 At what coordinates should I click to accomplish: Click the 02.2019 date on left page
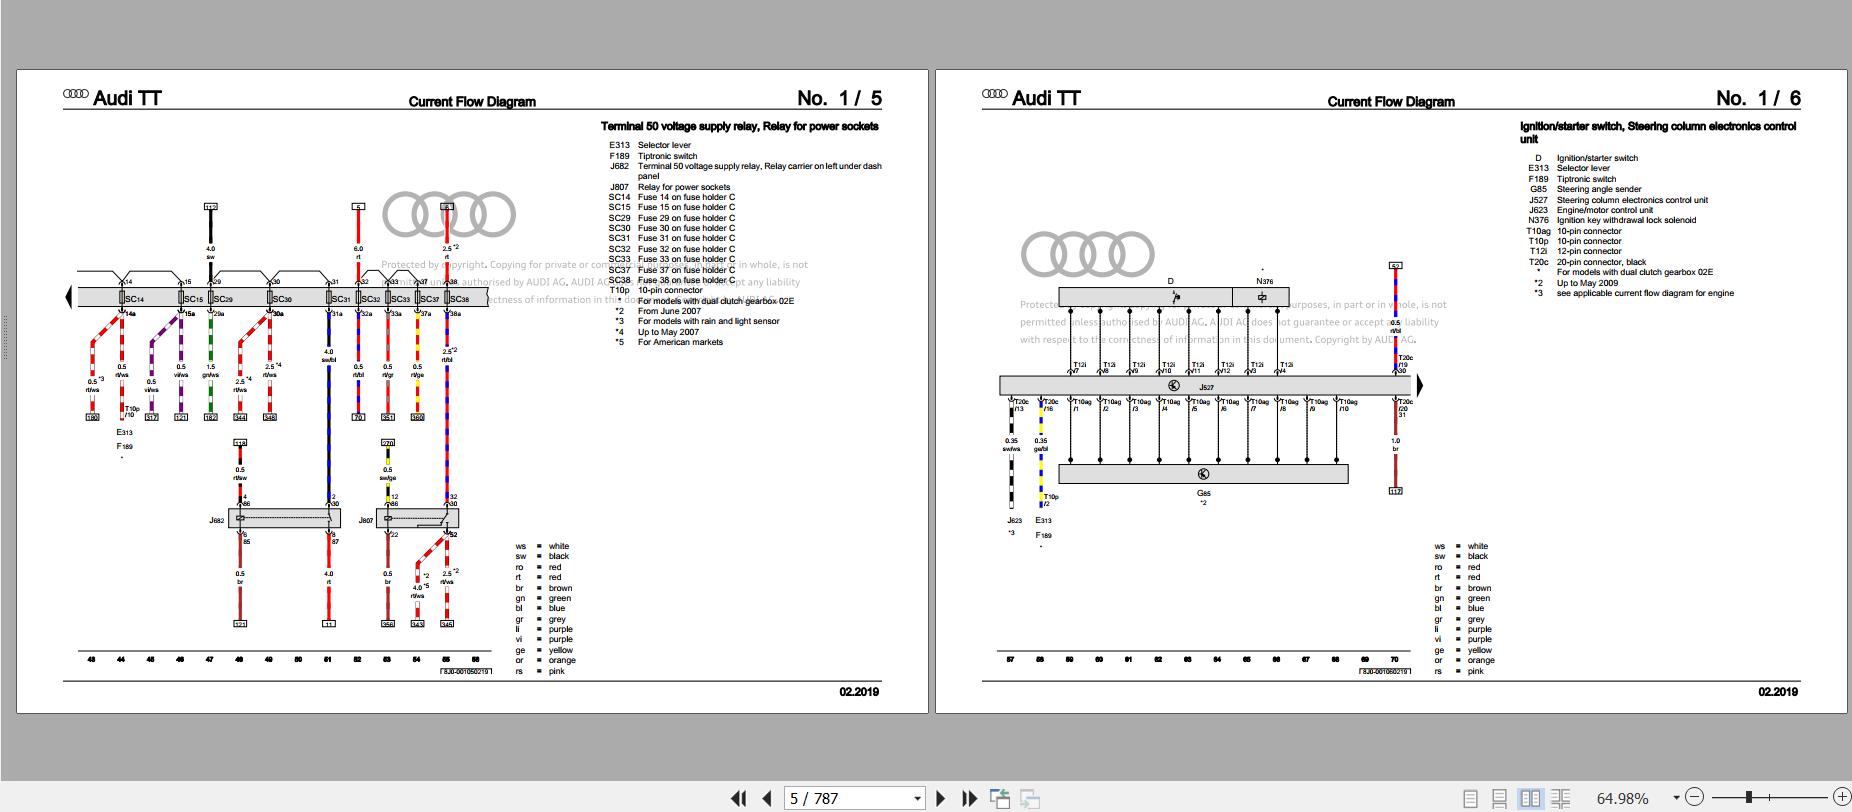pyautogui.click(x=859, y=692)
